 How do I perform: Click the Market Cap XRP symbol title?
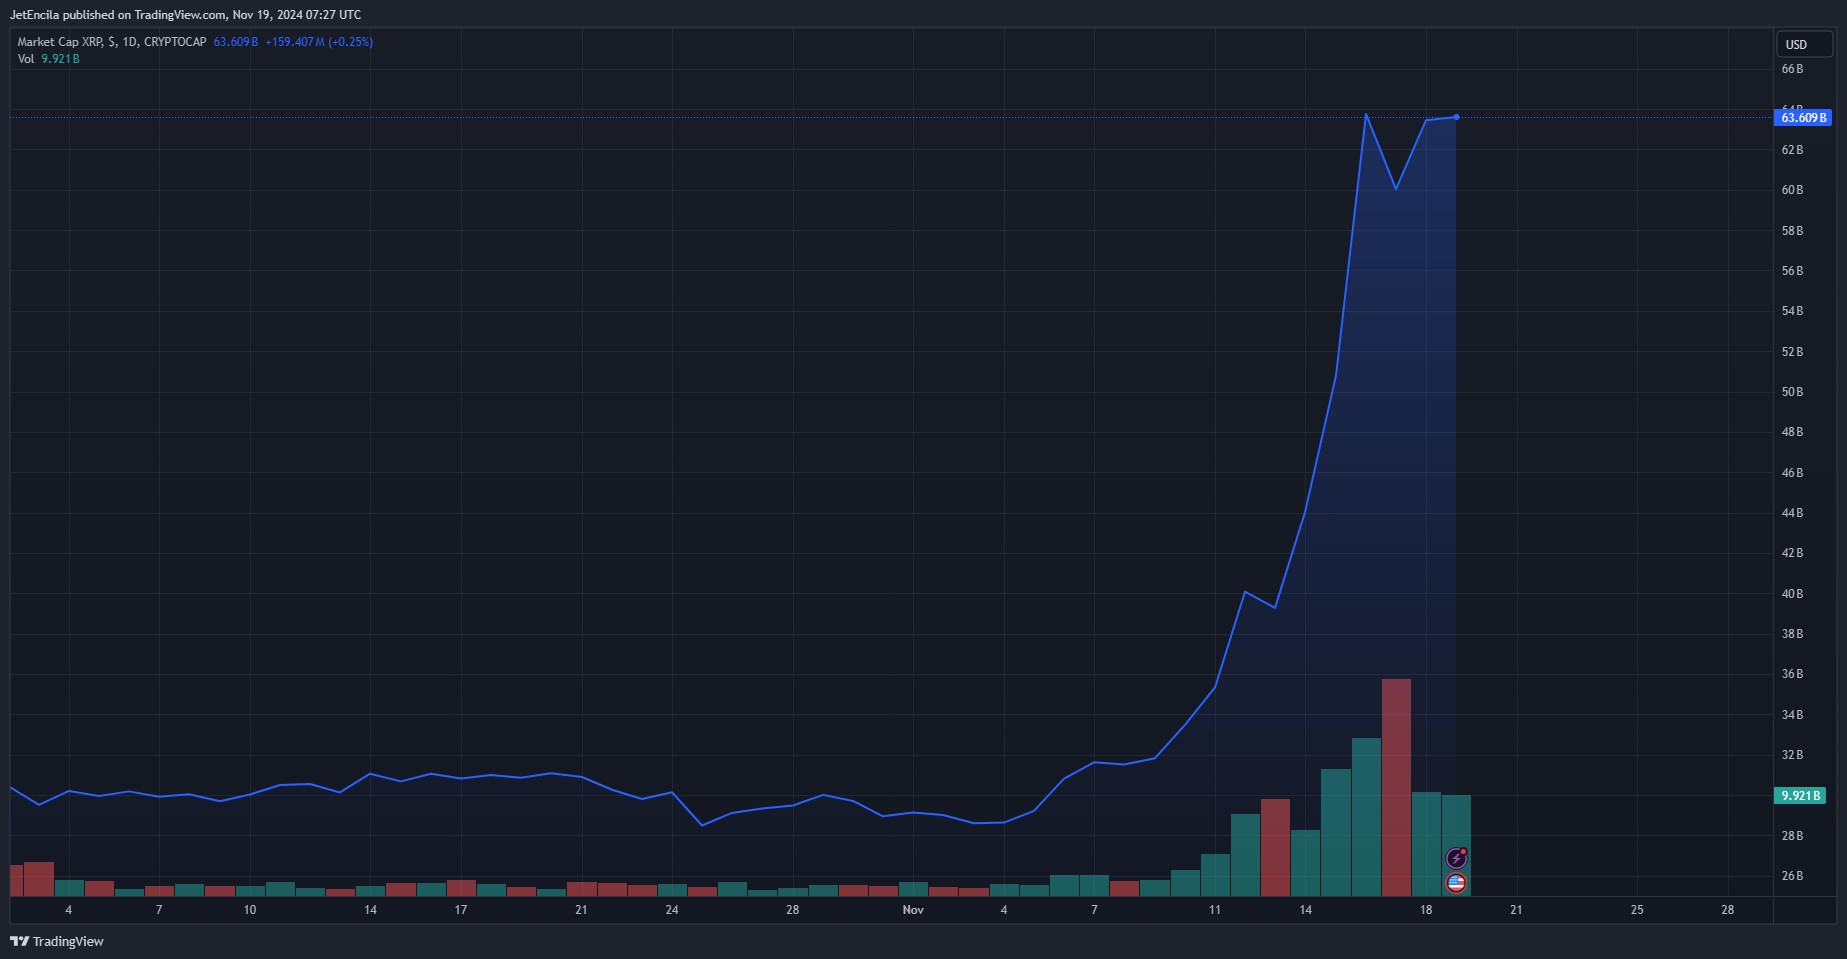111,42
